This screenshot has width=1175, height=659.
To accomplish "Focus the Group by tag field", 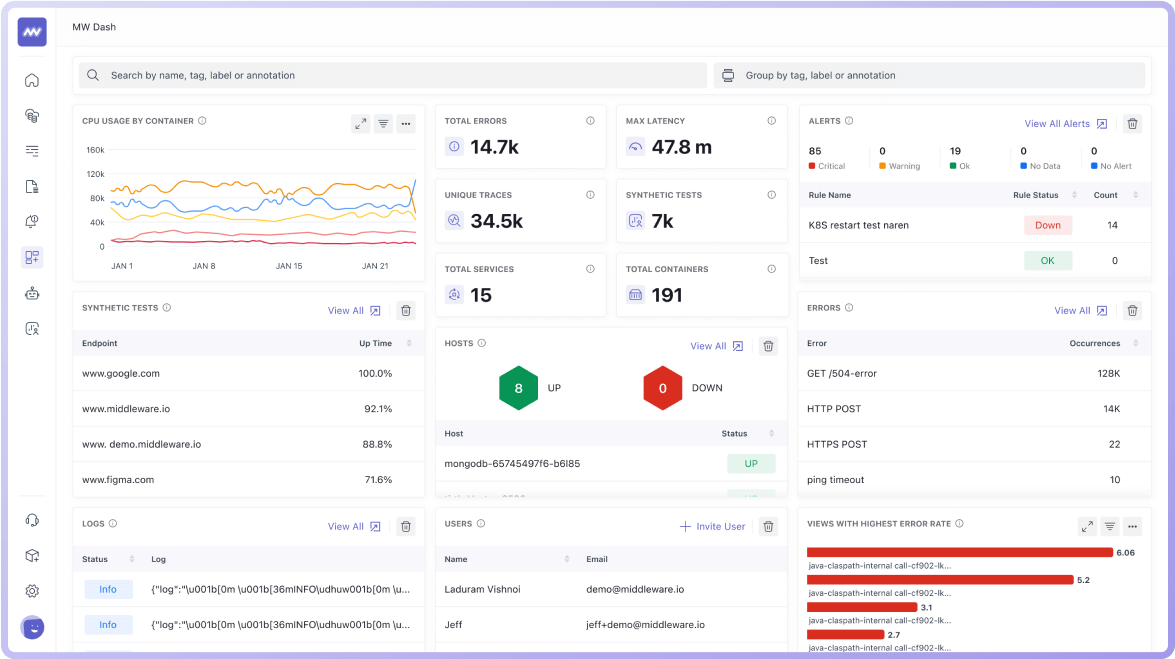I will 929,75.
